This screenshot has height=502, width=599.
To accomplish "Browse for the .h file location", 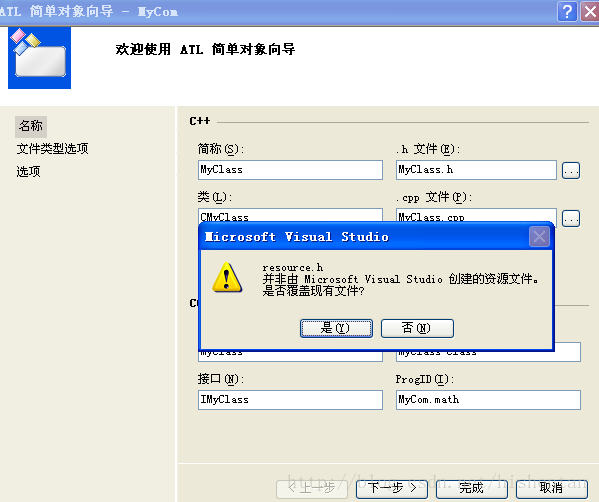I will (571, 170).
